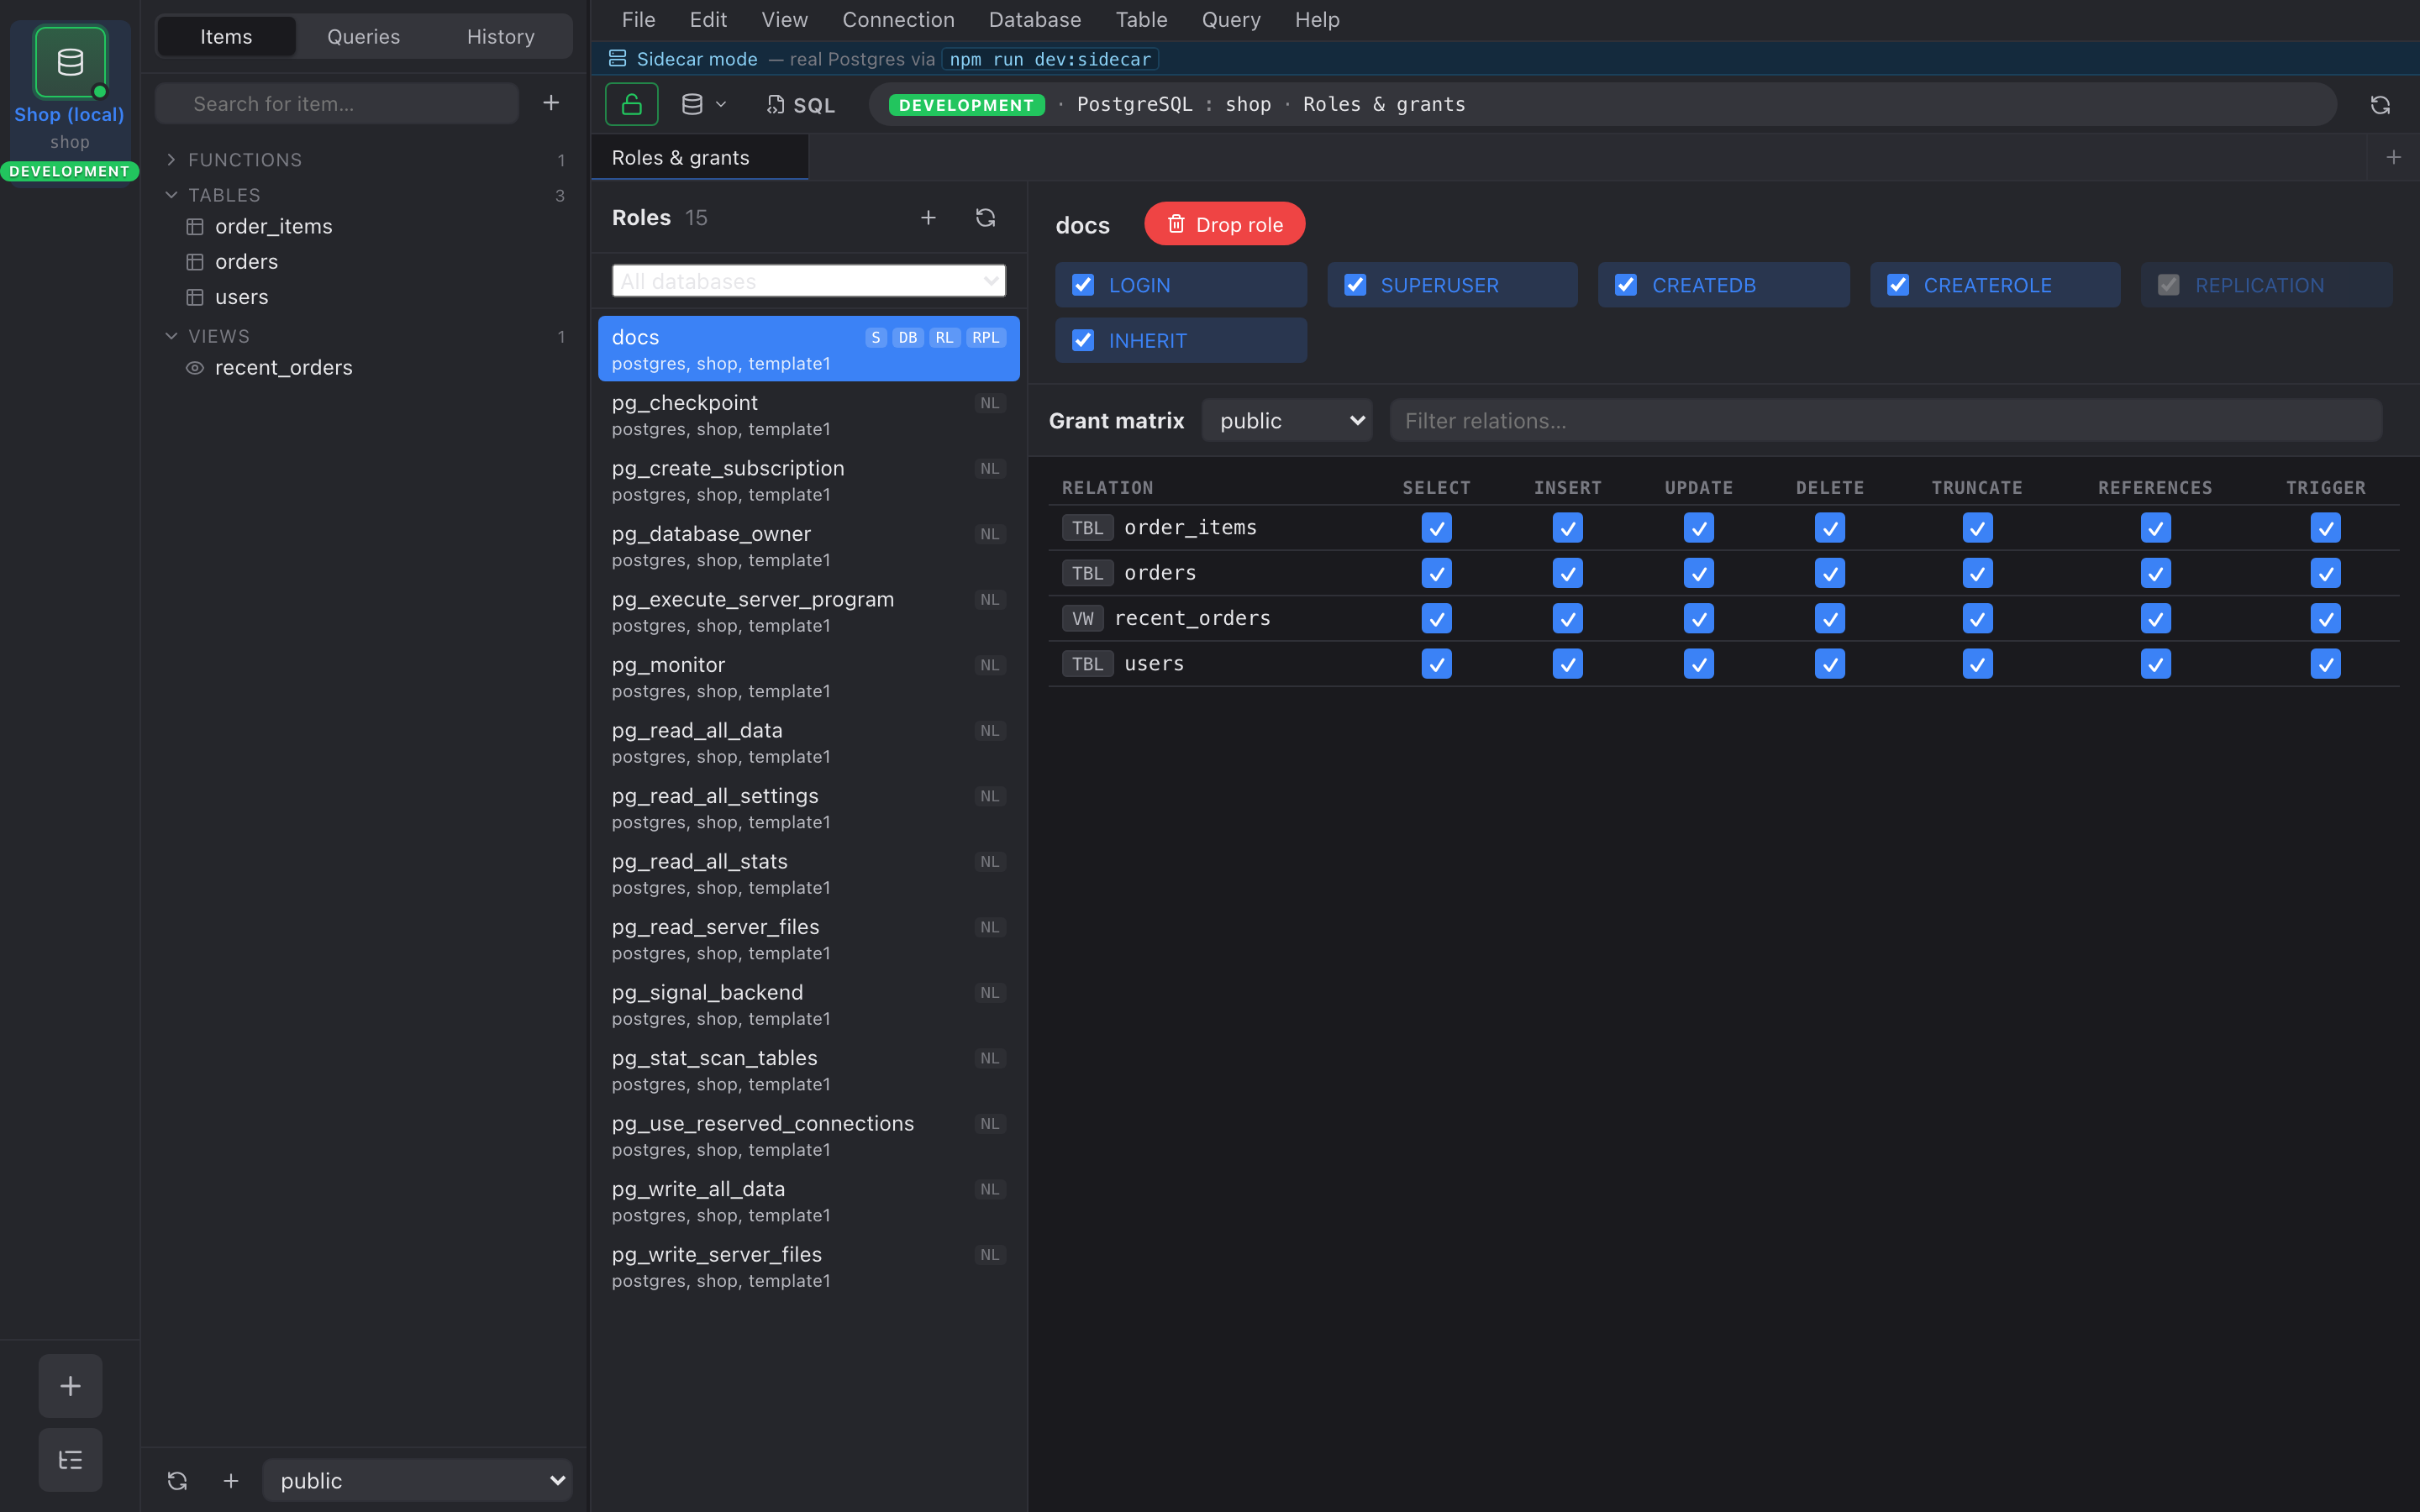This screenshot has width=2420, height=1512.
Task: Open the bottom public schema dropdown
Action: pyautogui.click(x=418, y=1480)
